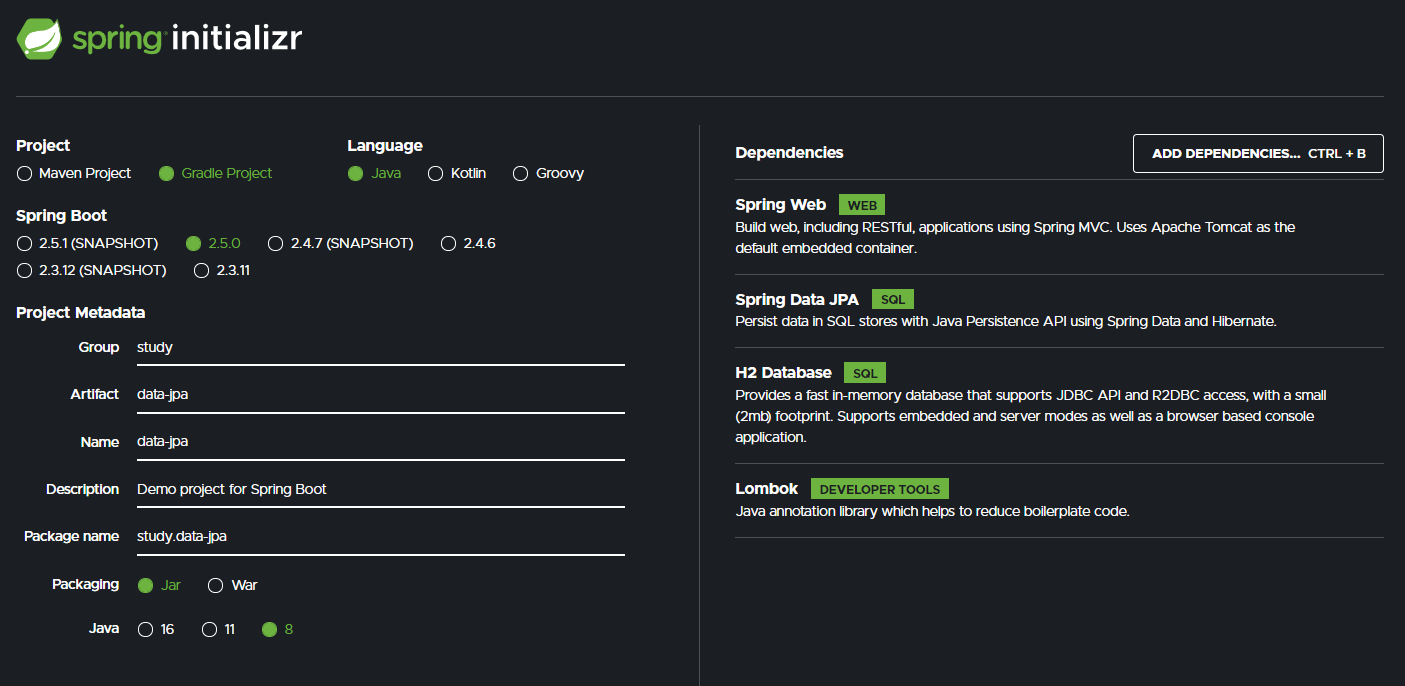This screenshot has width=1405, height=686.
Task: Click the Group input field
Action: click(x=381, y=348)
